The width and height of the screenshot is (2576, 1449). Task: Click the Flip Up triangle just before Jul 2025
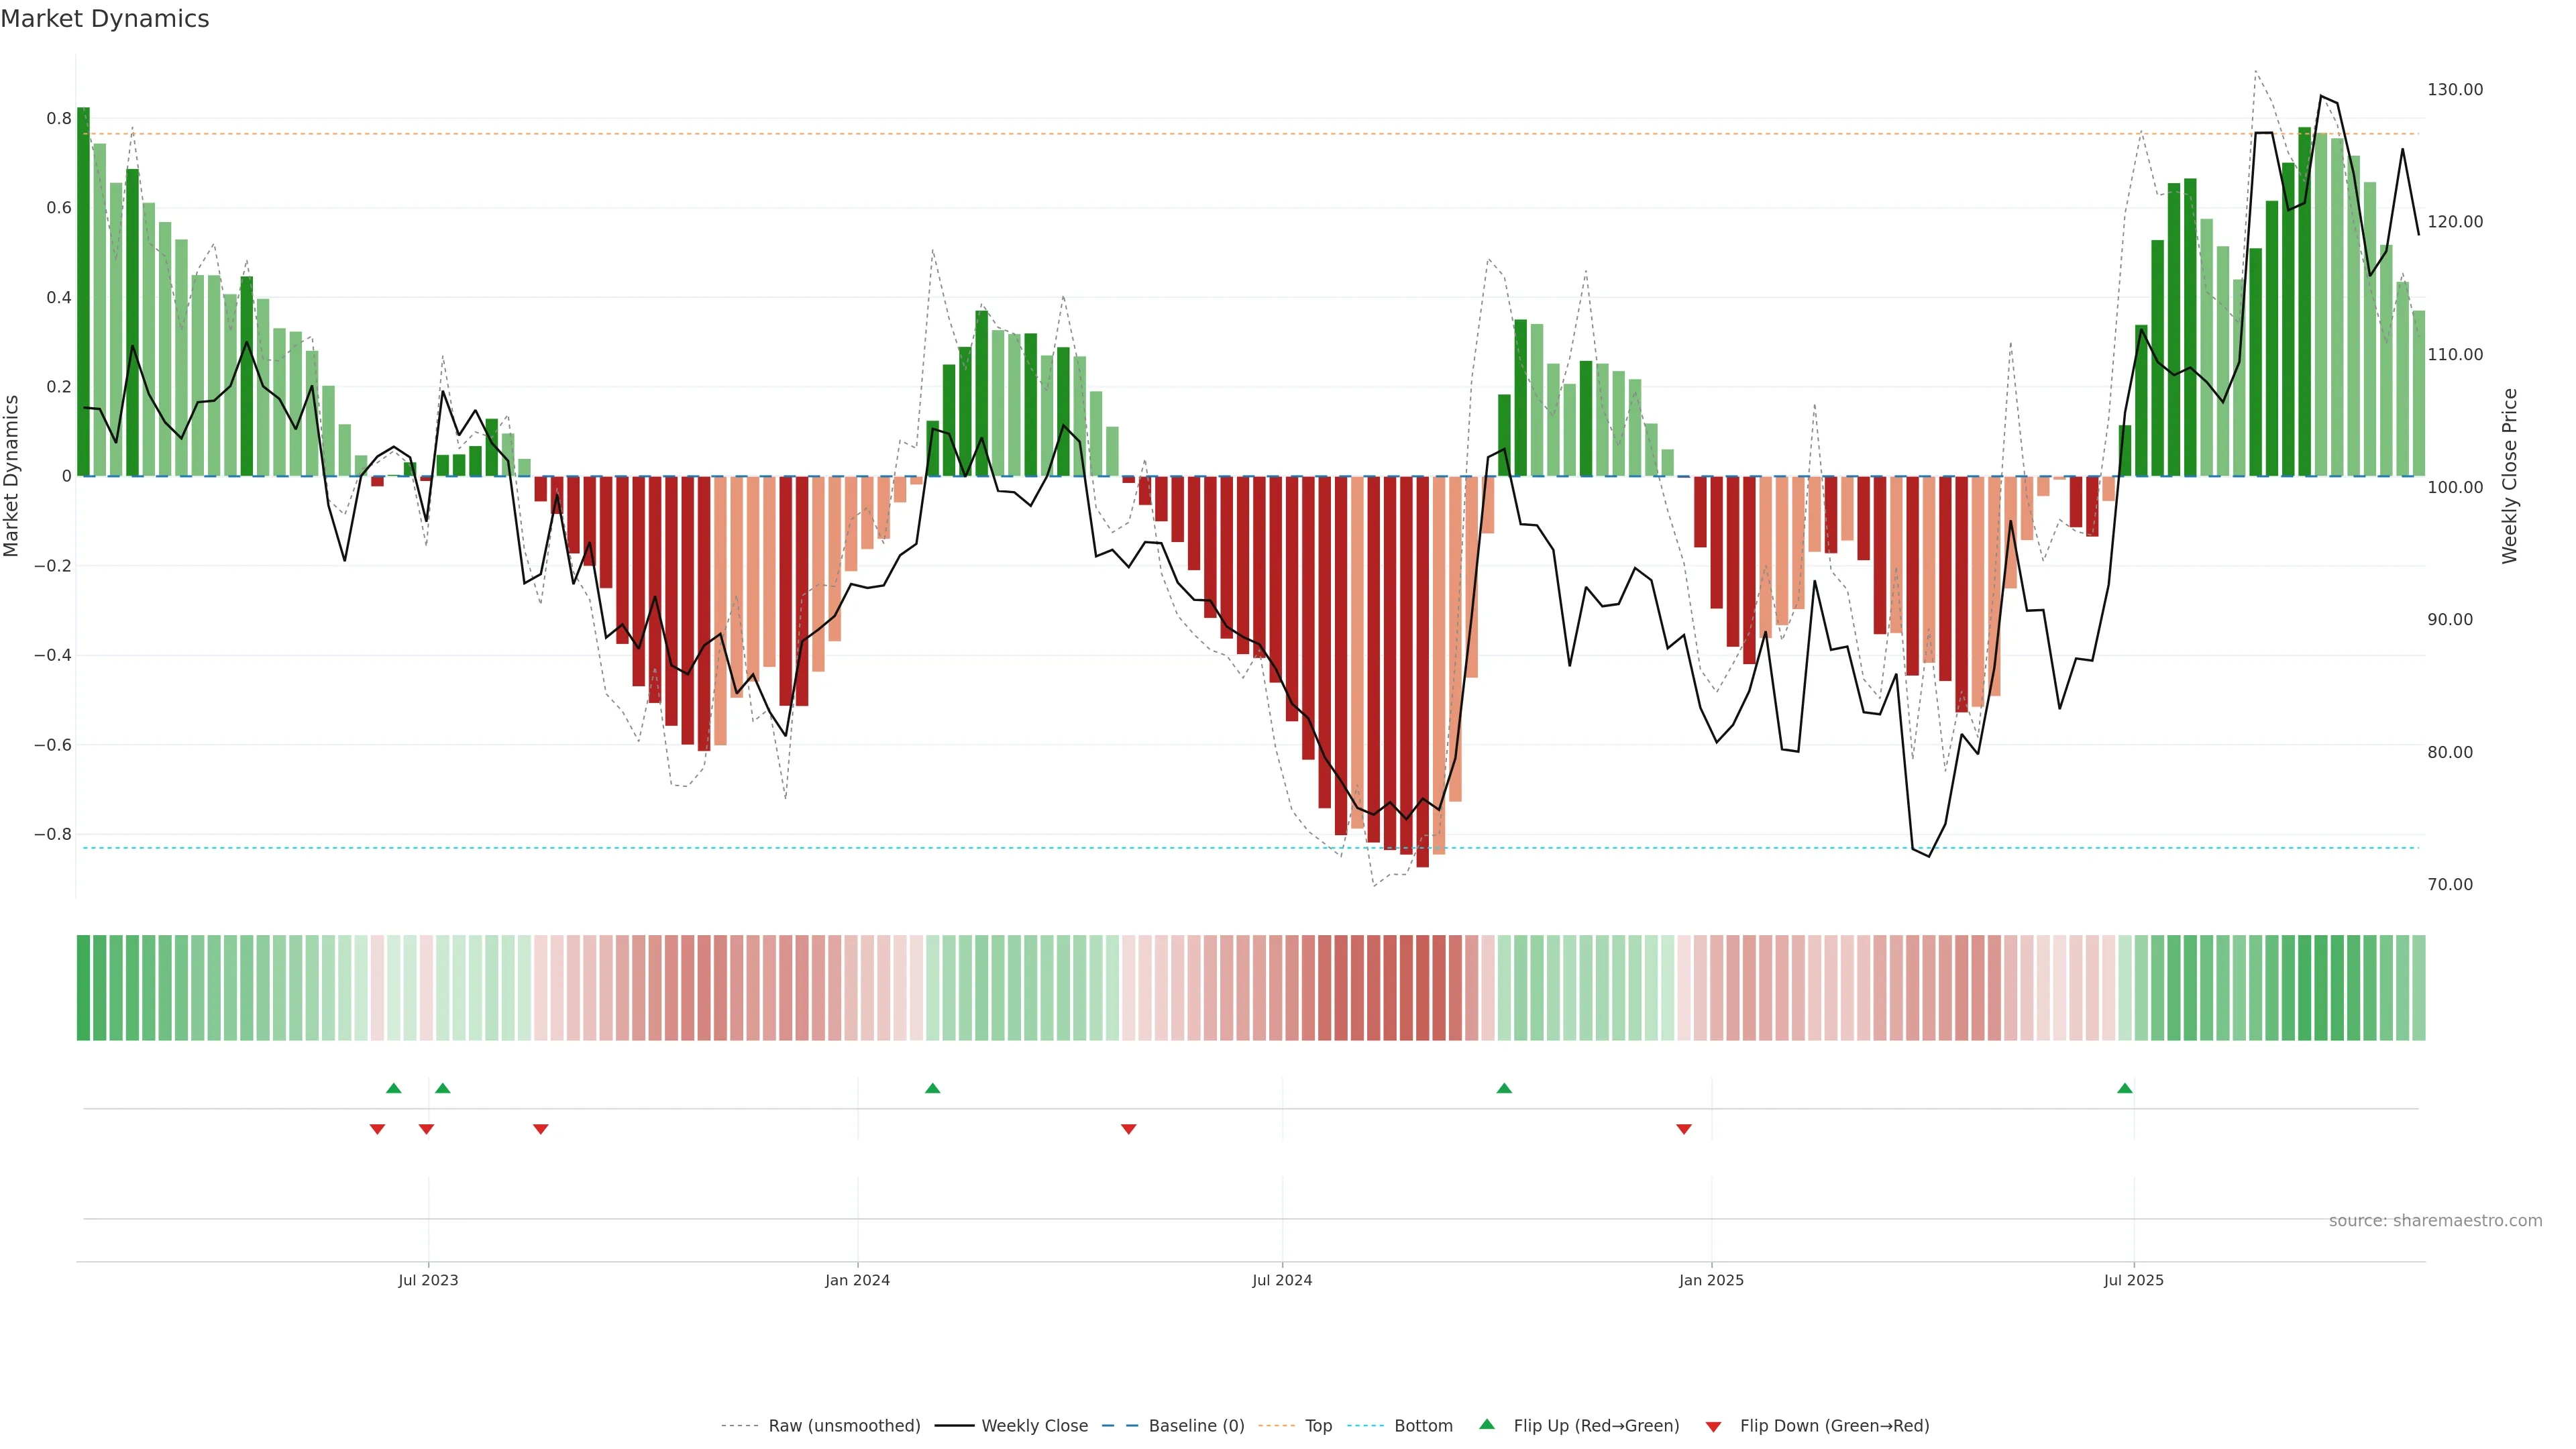[x=2125, y=1088]
